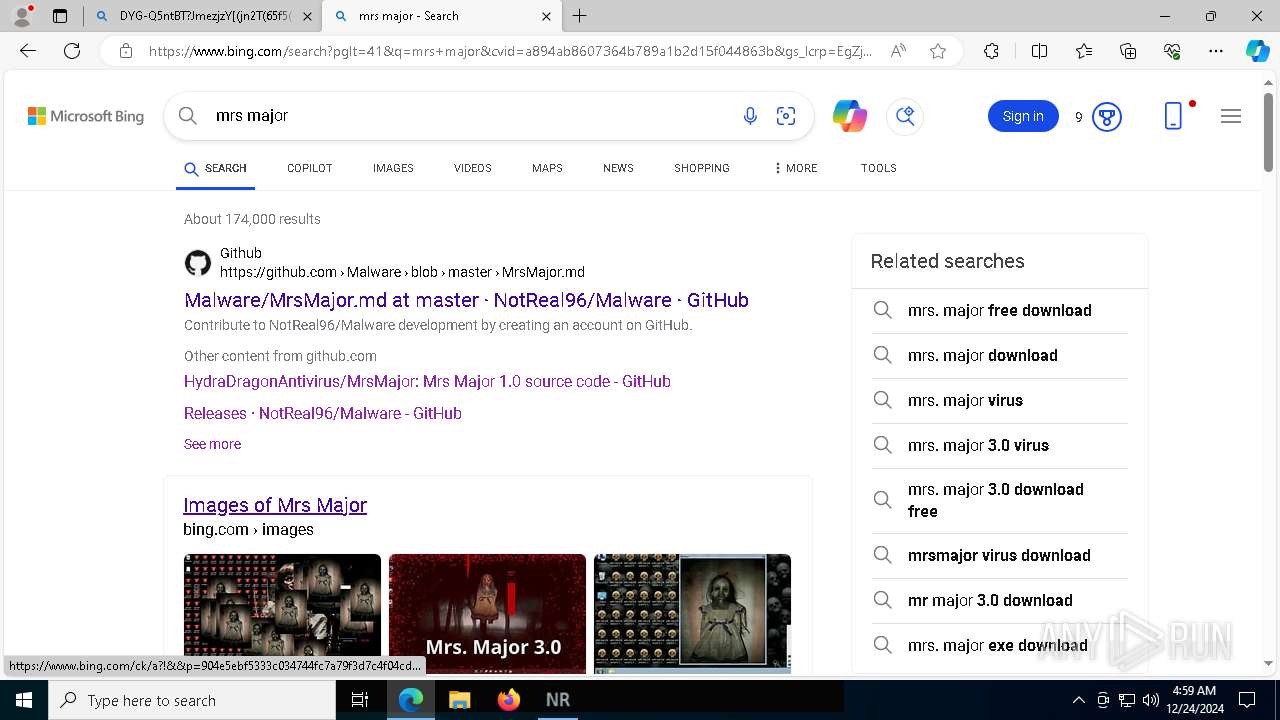Switch to the DYG-Q5ntBT browser tab
Viewport: 1280px width, 720px height.
(204, 16)
